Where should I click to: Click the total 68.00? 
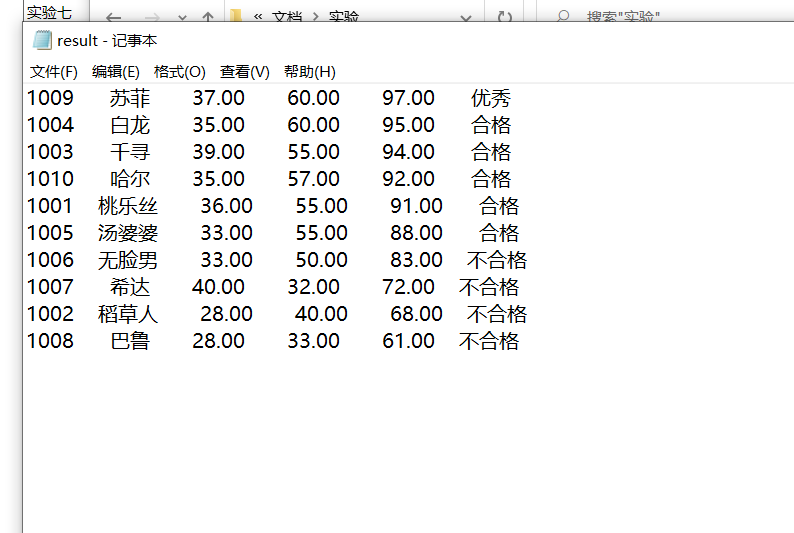pyautogui.click(x=416, y=314)
